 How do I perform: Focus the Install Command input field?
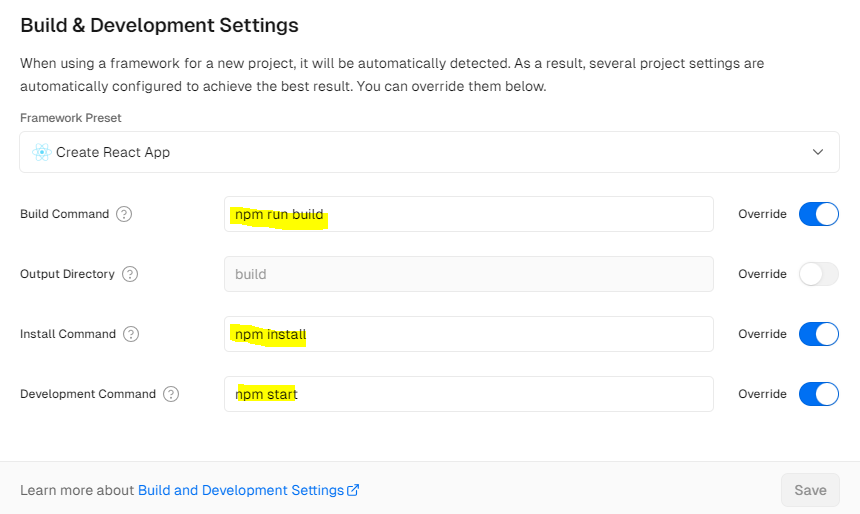click(468, 334)
